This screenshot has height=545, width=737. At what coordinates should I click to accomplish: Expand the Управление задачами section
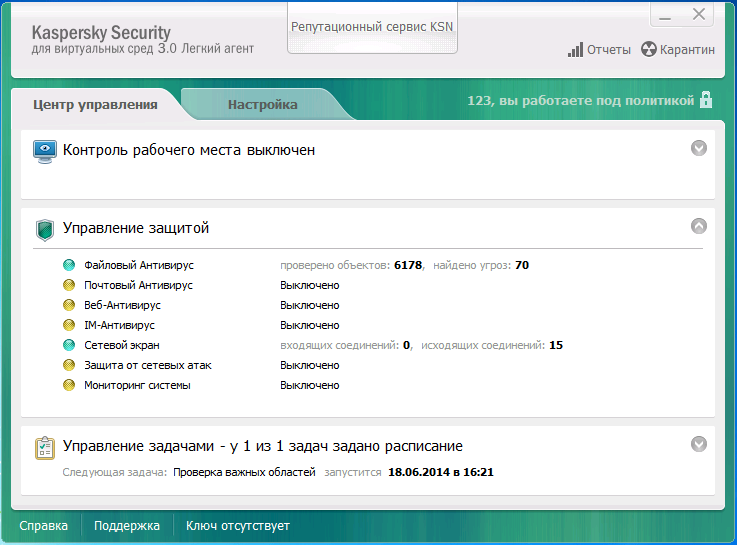coord(699,443)
